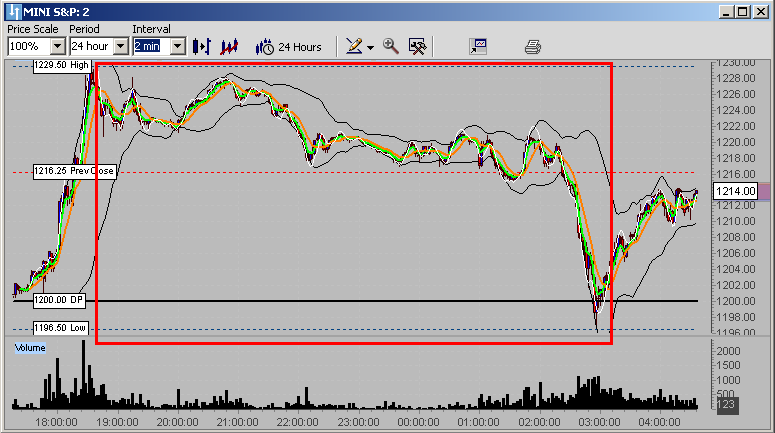The height and width of the screenshot is (433, 775).
Task: Open the red line indicators icon
Action: pyautogui.click(x=229, y=46)
